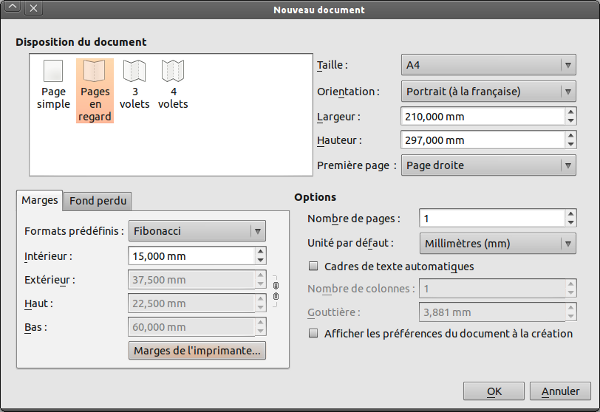The width and height of the screenshot is (600, 412).
Task: Open the Taille A4 dropdown
Action: tap(488, 65)
